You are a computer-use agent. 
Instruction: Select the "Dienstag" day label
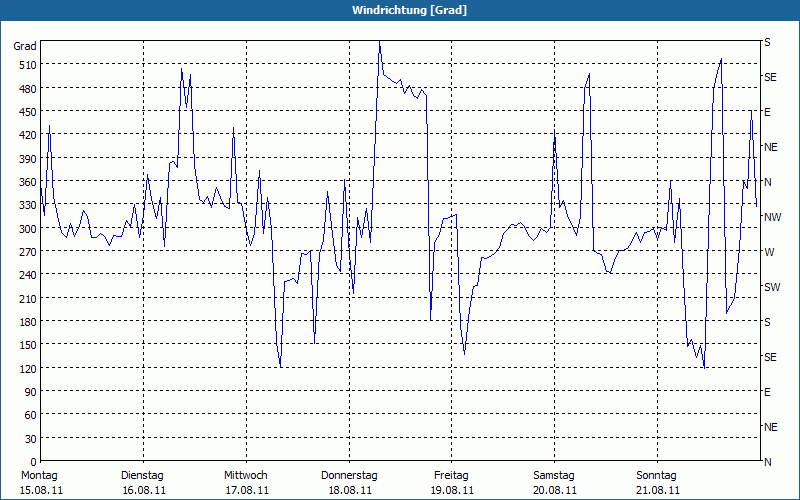pyautogui.click(x=142, y=476)
